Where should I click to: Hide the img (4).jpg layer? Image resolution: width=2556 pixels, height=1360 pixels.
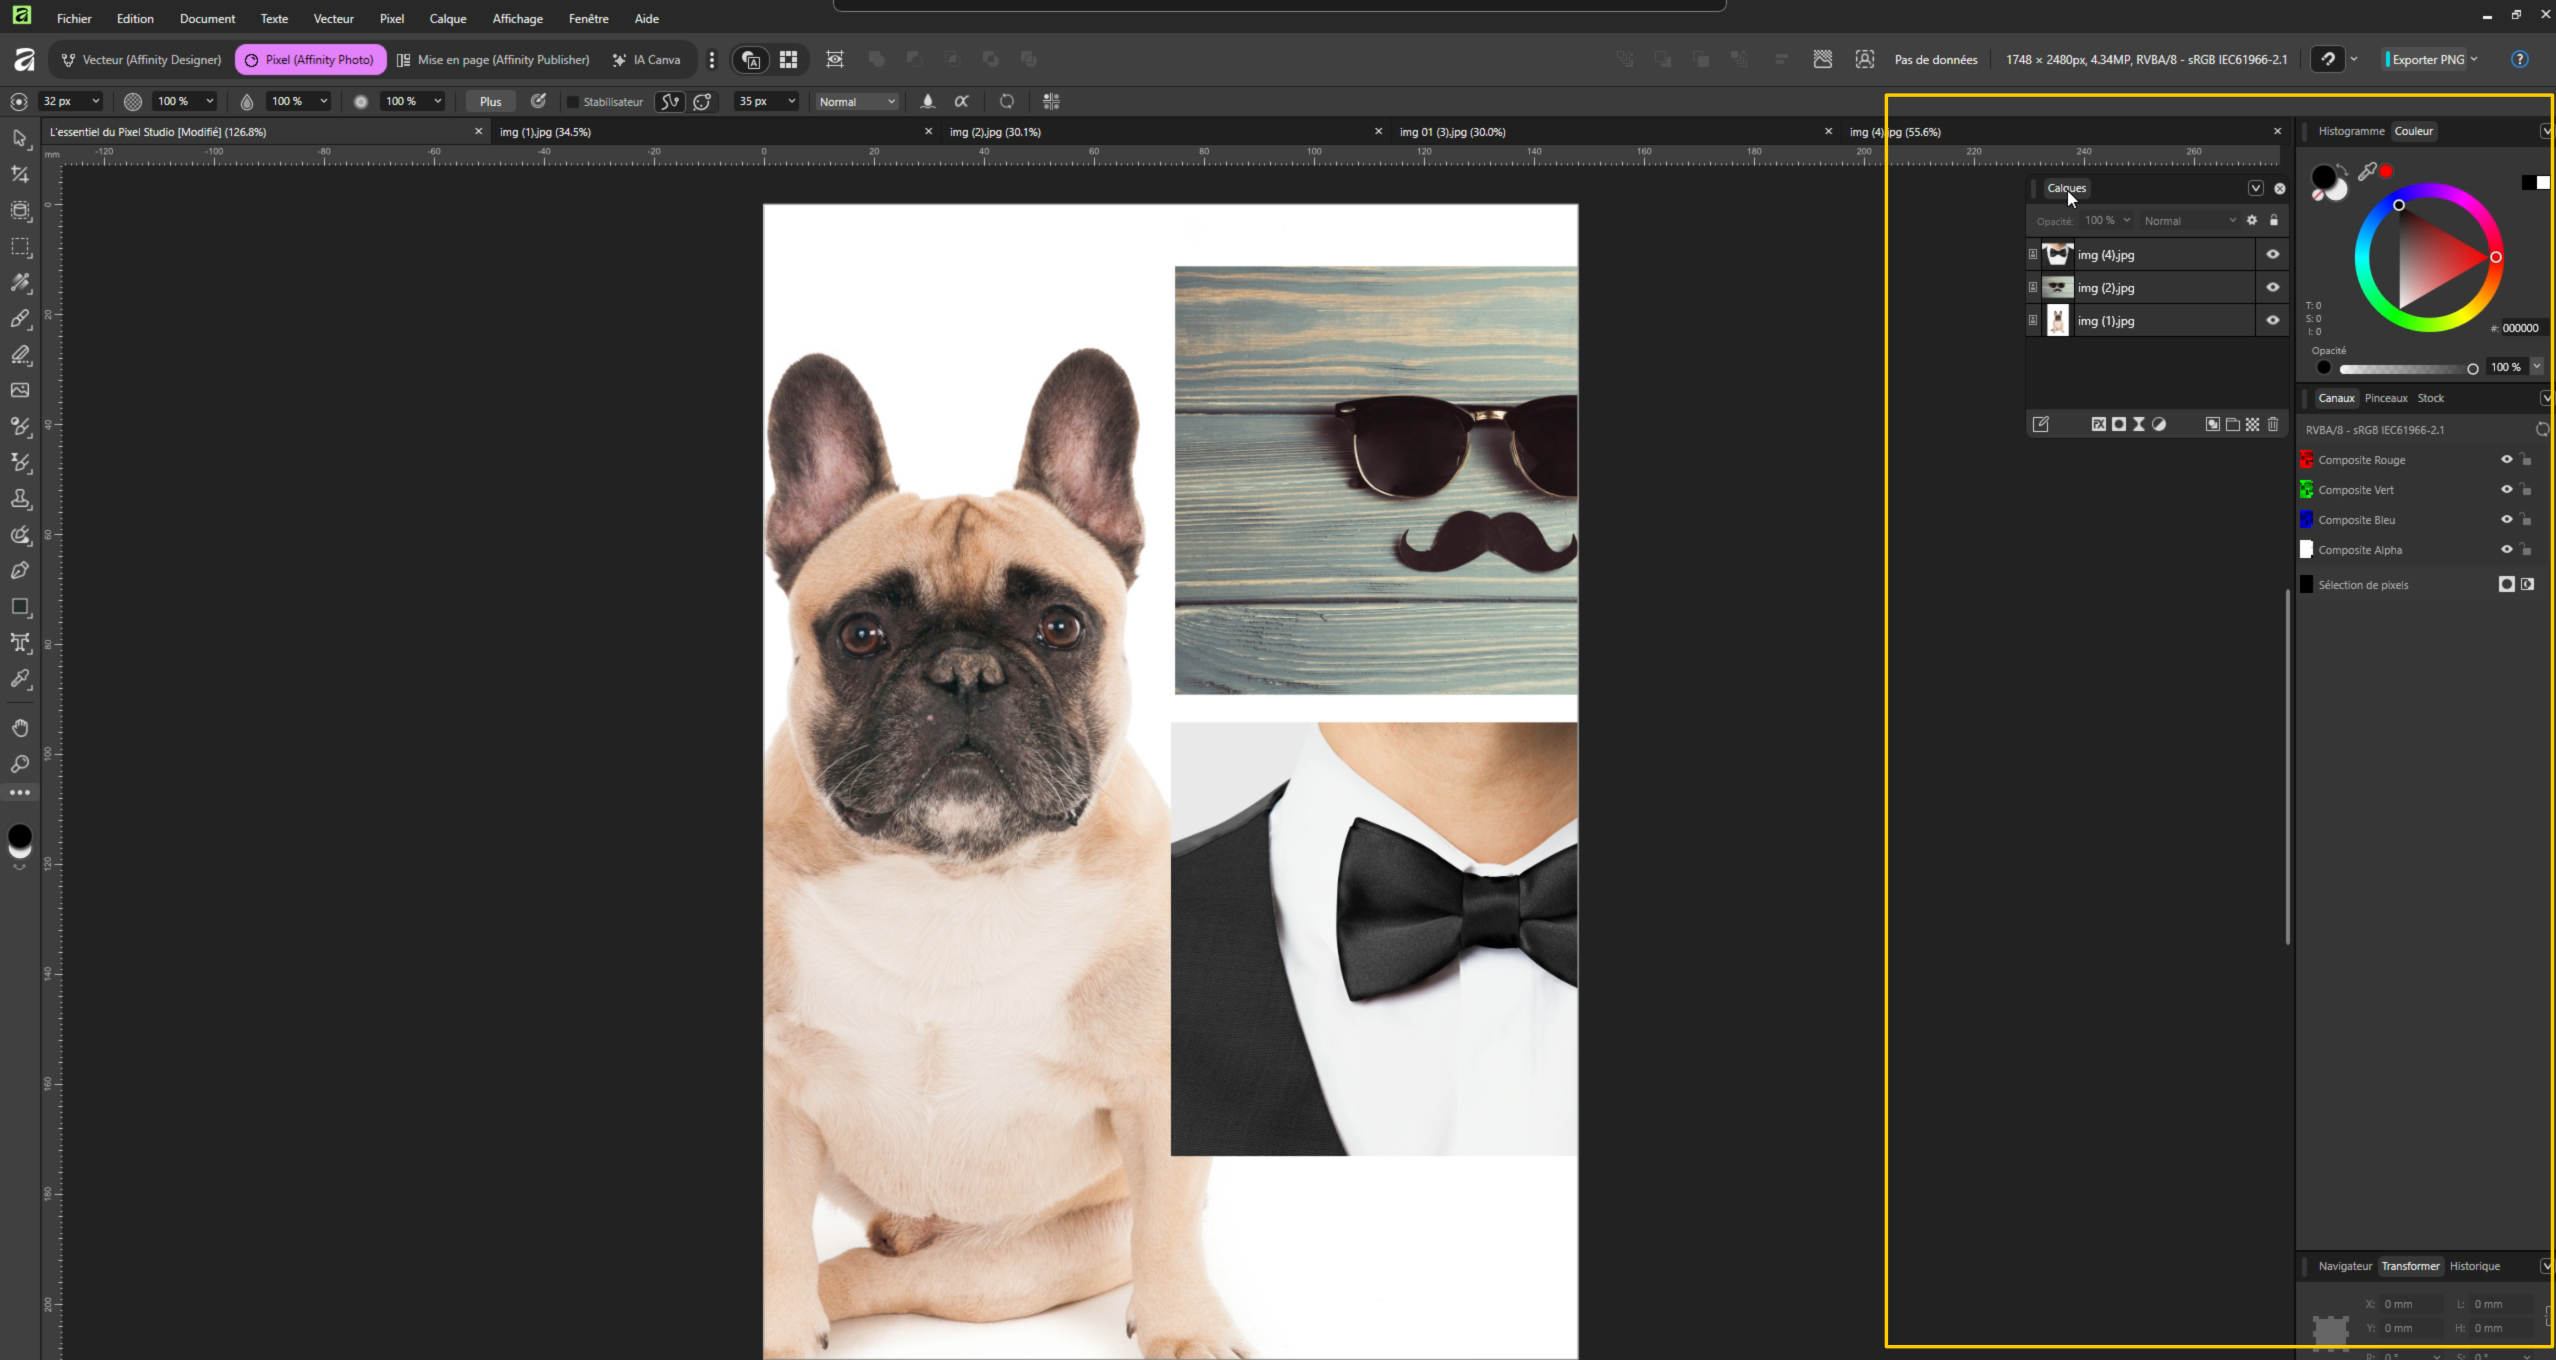(x=2272, y=255)
